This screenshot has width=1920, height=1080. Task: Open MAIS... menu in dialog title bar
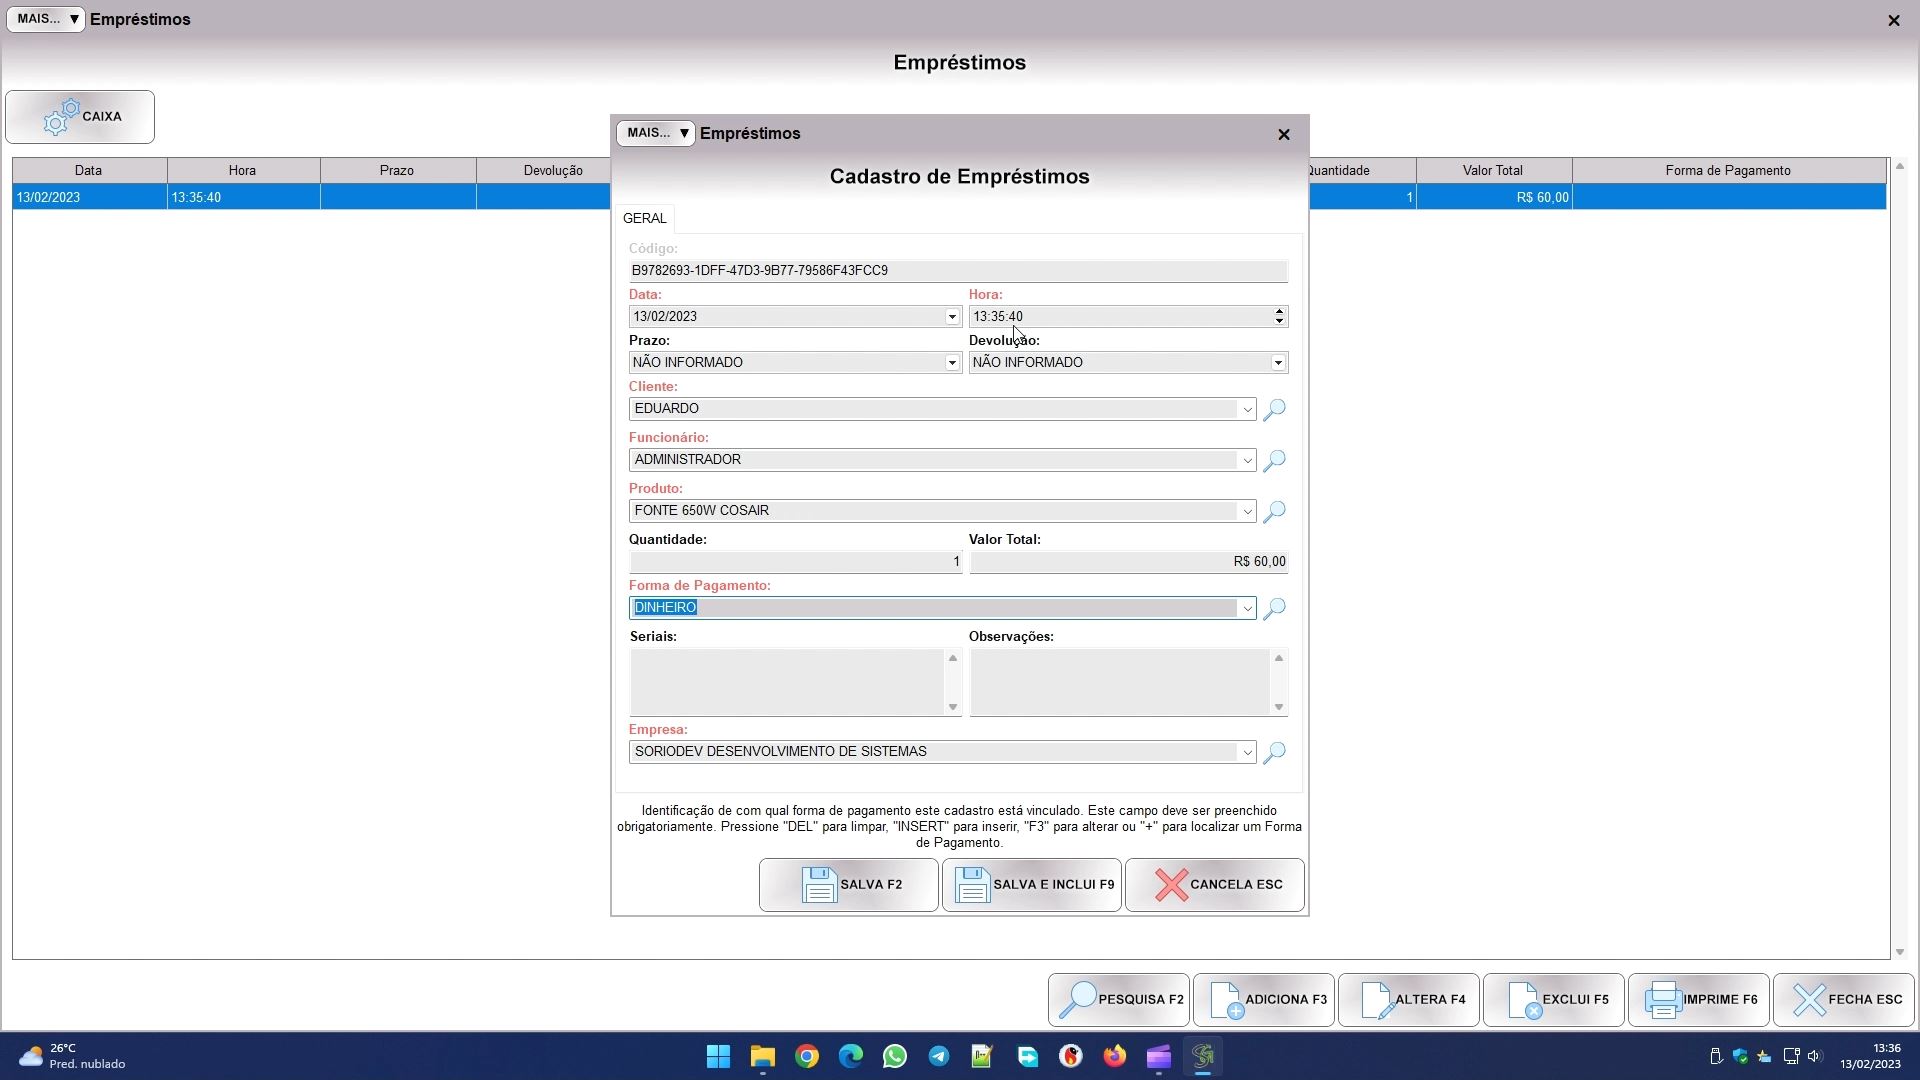(x=655, y=133)
